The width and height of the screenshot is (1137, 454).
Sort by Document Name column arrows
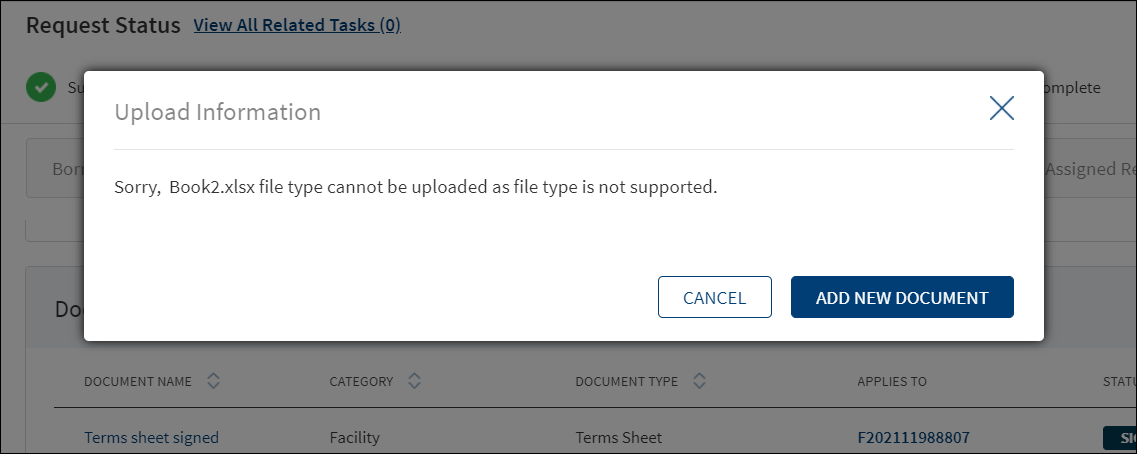point(213,381)
